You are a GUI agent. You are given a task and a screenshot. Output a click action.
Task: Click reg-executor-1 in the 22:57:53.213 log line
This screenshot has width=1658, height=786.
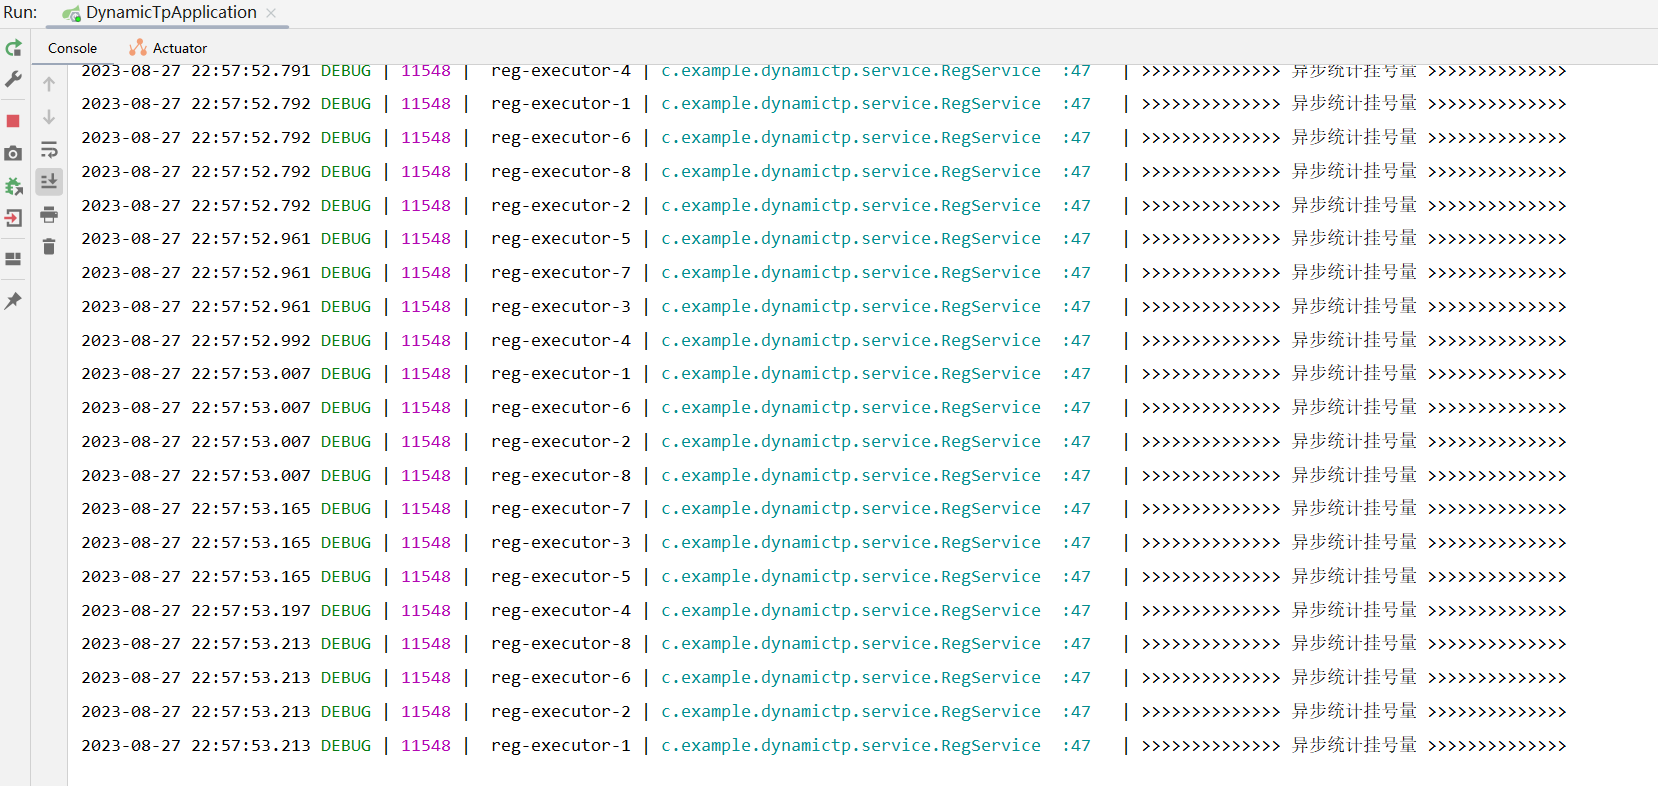click(561, 746)
